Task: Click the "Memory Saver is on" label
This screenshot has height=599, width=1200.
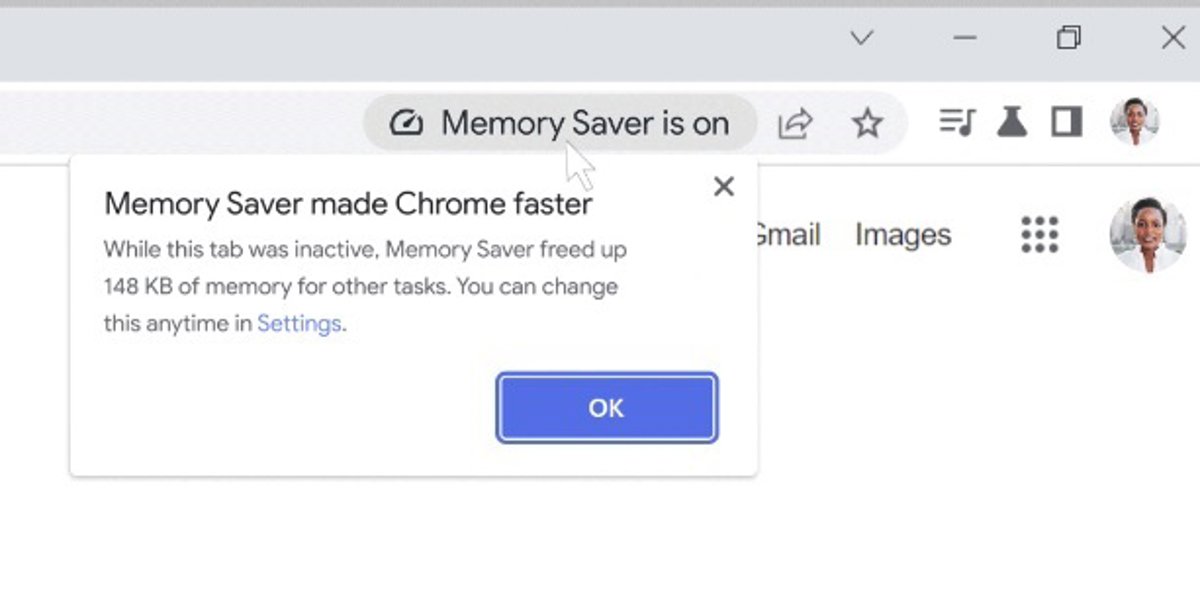Action: coord(585,124)
